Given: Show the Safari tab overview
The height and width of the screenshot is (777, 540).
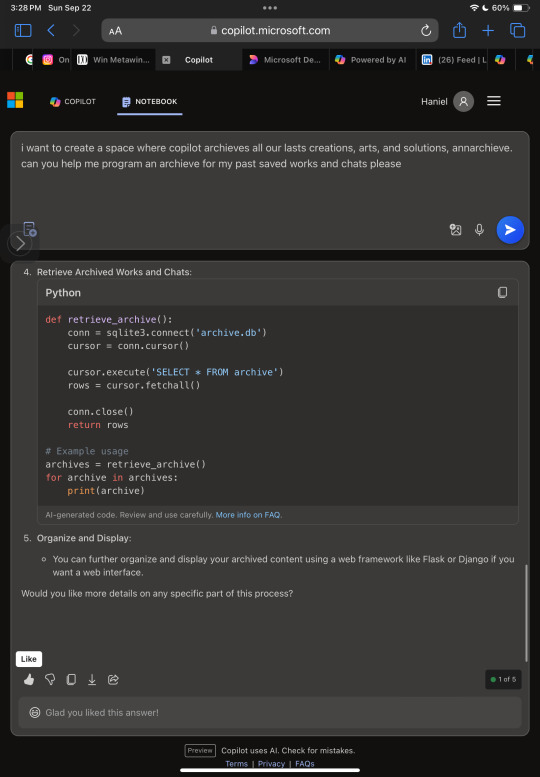Looking at the screenshot, I should click(x=517, y=31).
